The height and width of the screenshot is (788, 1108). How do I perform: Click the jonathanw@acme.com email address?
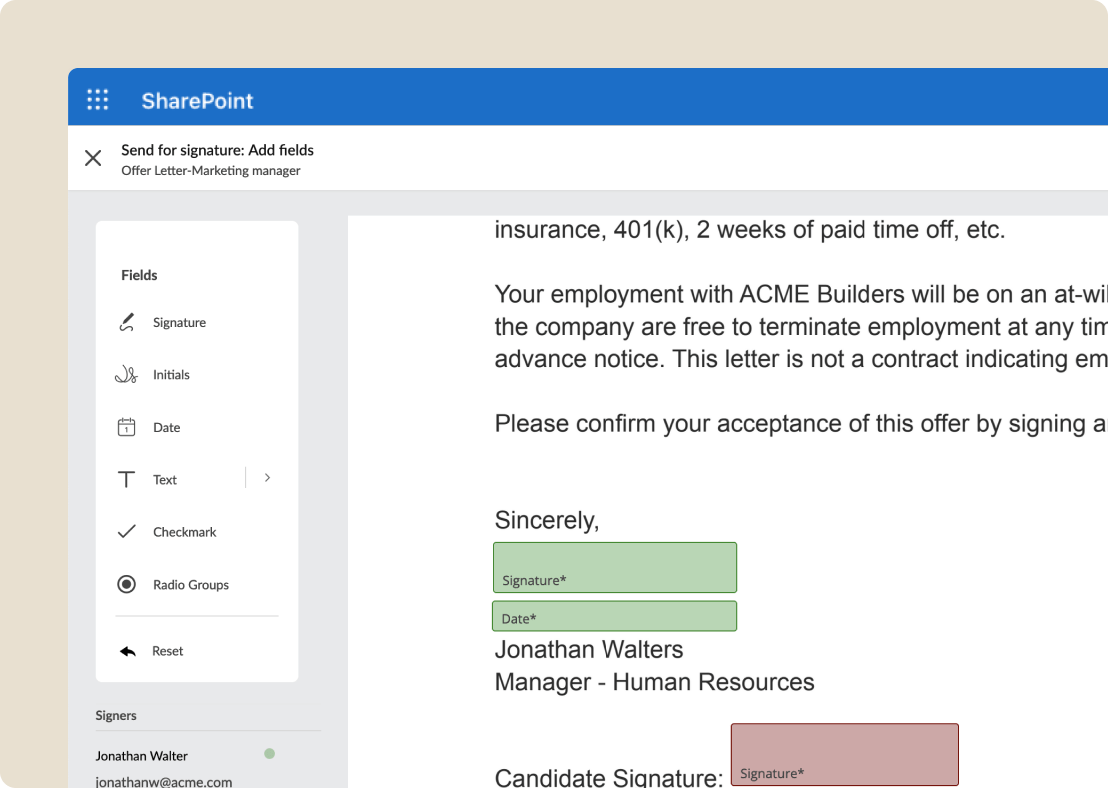[x=163, y=781]
